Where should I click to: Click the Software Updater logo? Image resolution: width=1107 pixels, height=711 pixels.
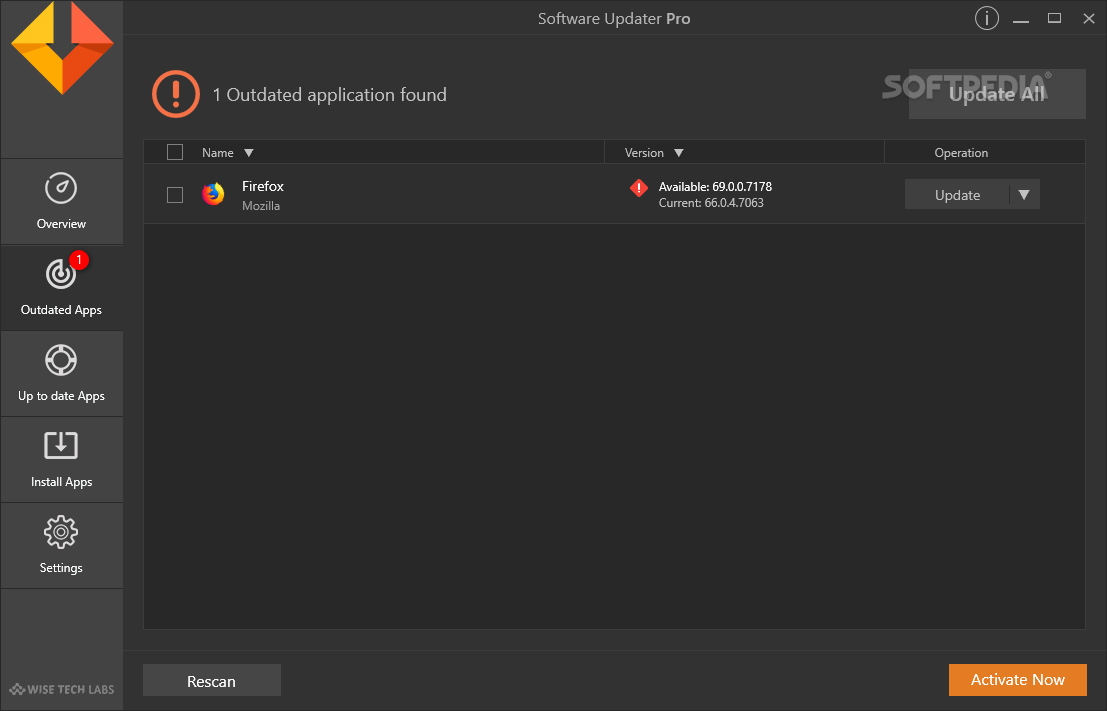coord(62,47)
